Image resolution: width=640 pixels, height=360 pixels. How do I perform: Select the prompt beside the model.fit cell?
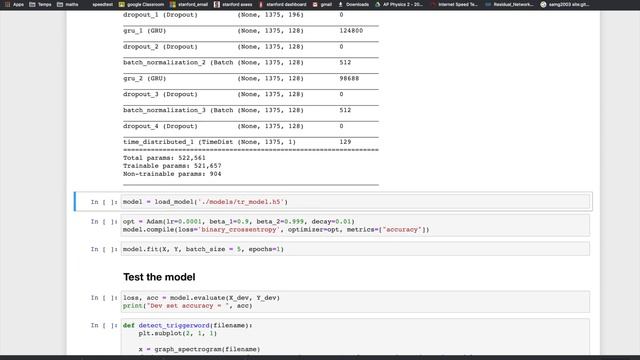tap(104, 249)
